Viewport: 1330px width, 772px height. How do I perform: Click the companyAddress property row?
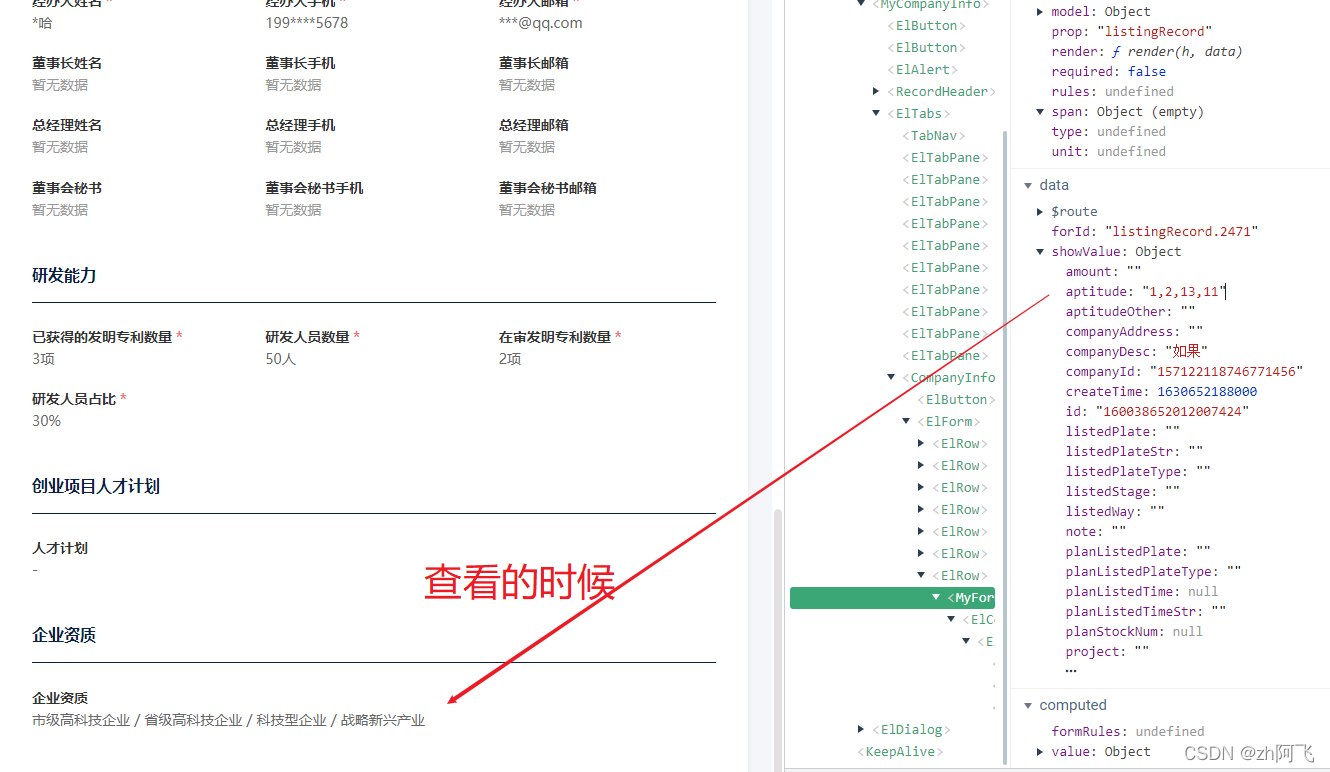1134,331
